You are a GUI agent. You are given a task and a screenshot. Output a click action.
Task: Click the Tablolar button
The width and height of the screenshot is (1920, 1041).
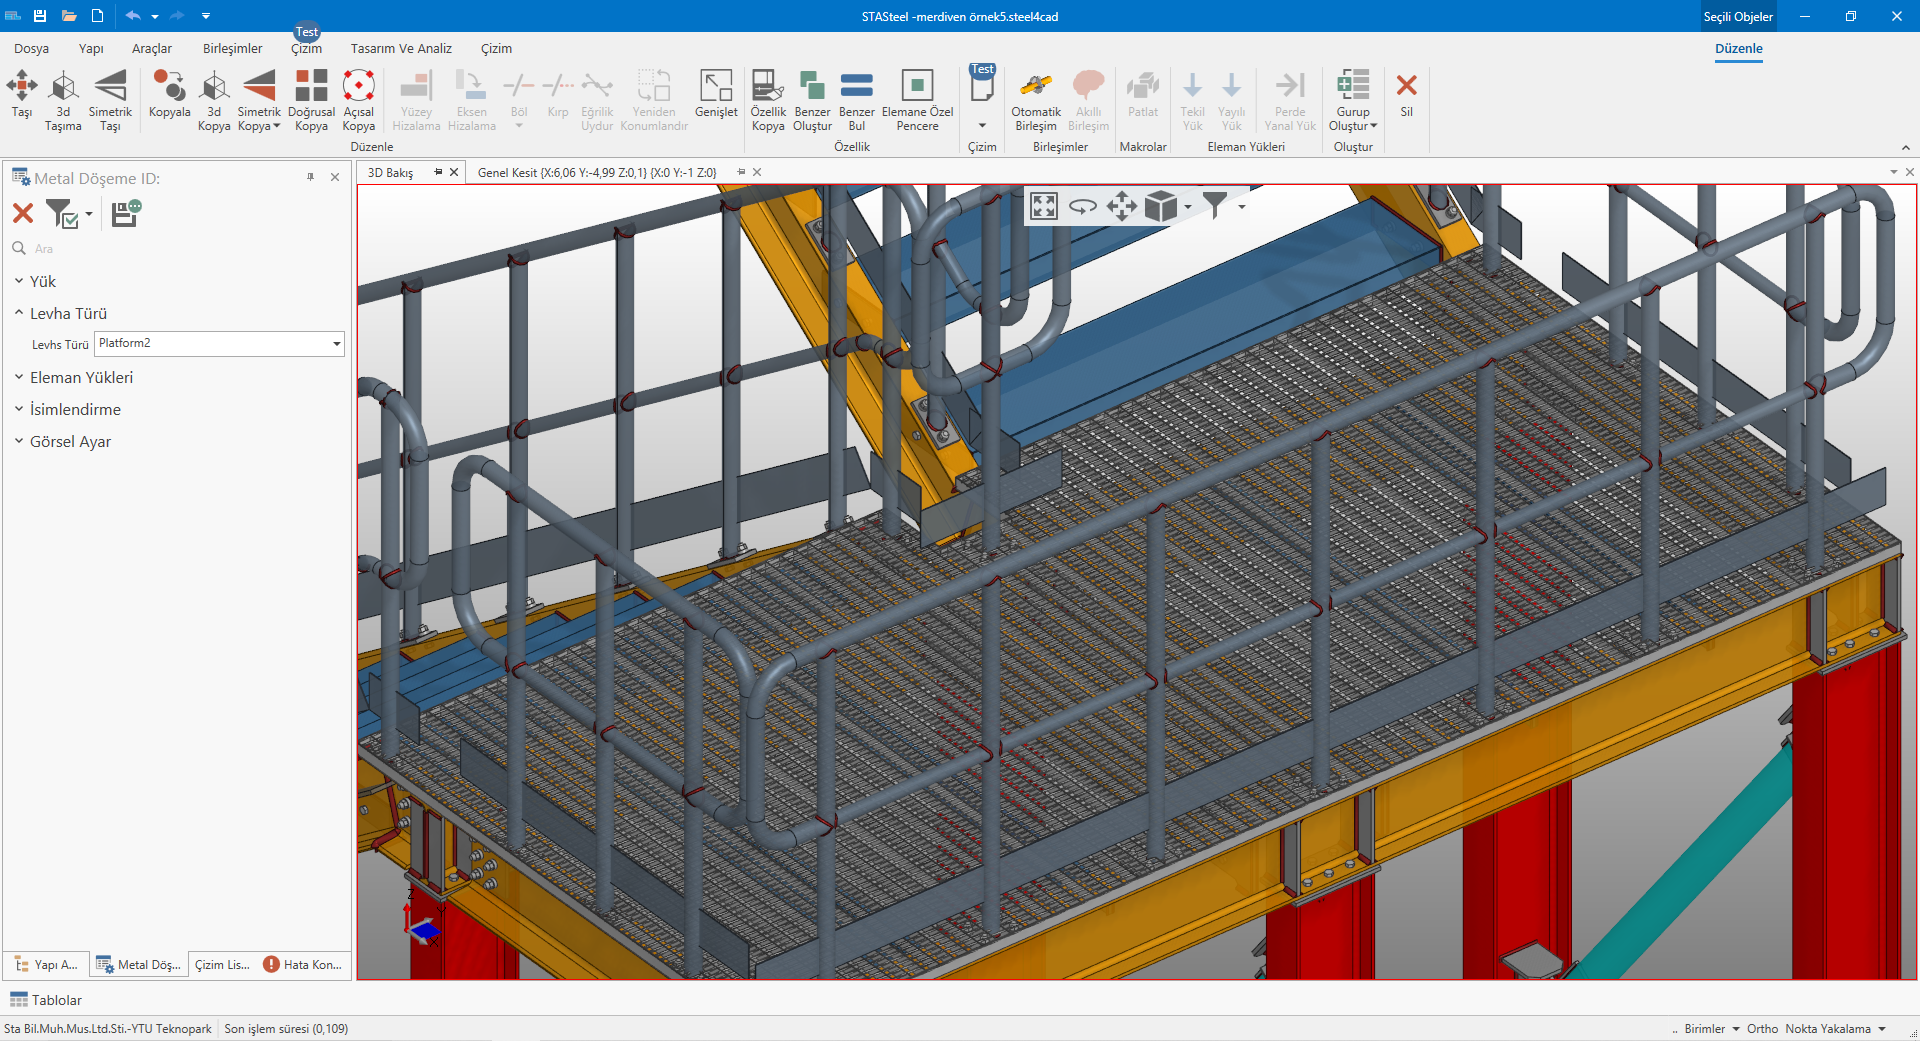point(46,1000)
